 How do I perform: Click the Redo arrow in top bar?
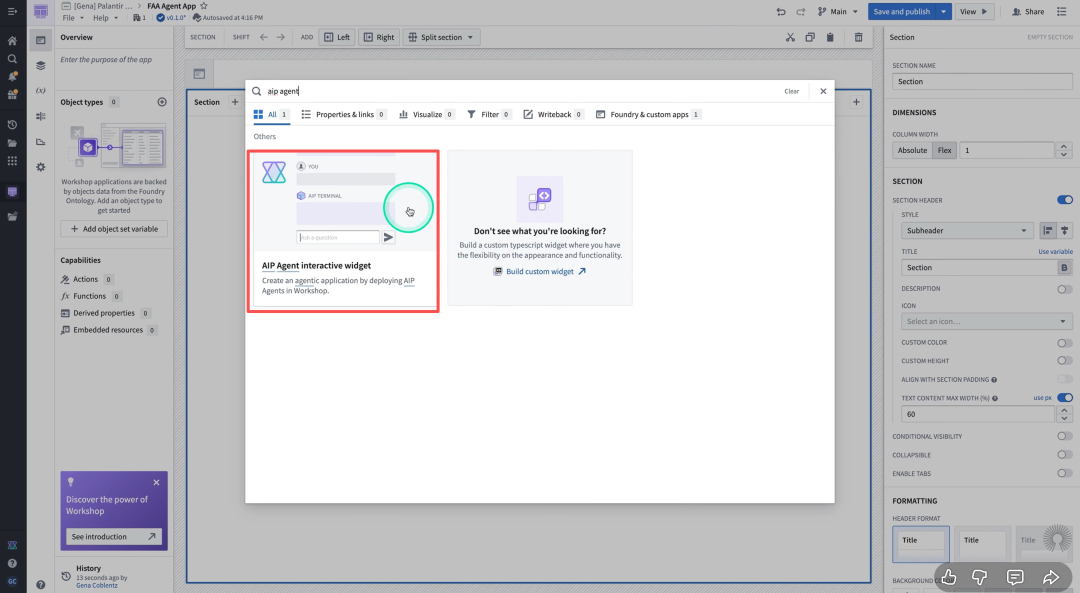coord(800,12)
